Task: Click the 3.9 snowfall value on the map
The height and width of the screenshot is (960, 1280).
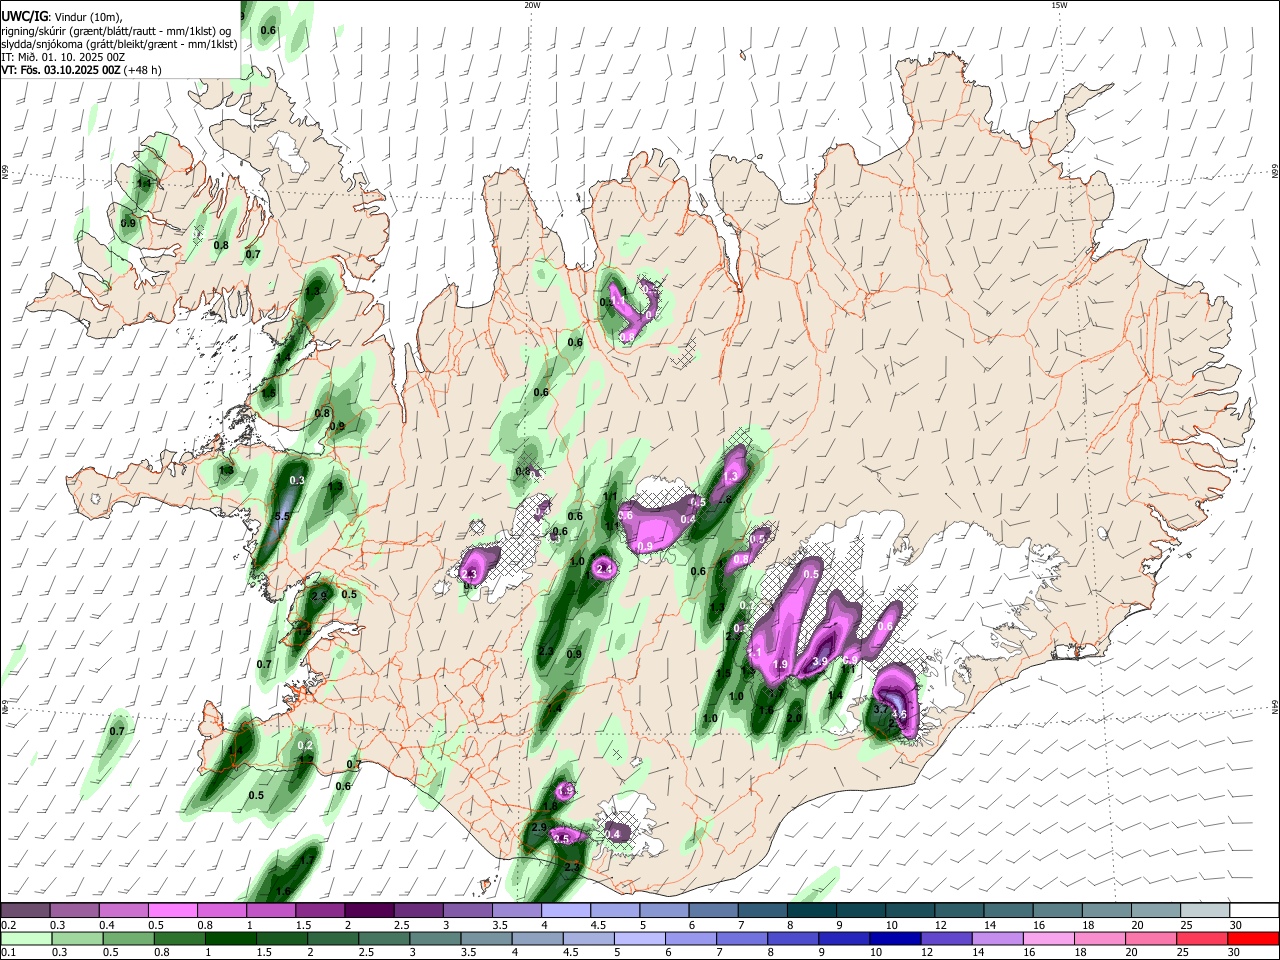Action: 820,661
